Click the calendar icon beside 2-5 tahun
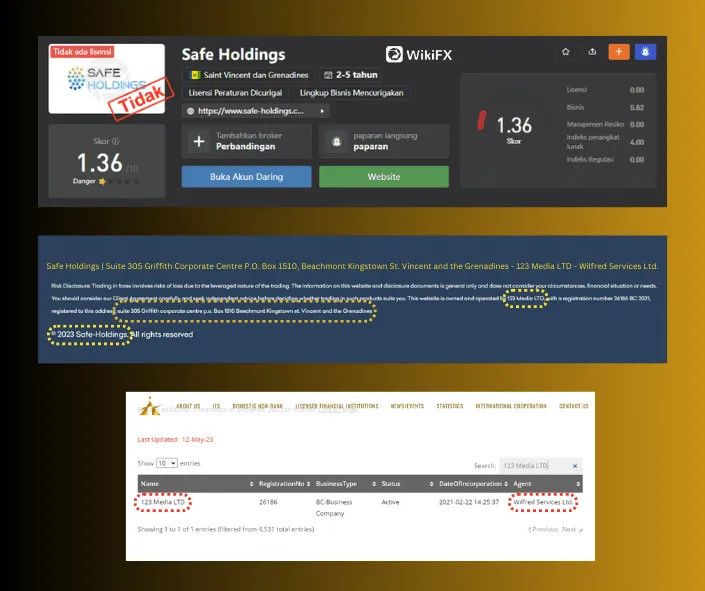The height and width of the screenshot is (591, 705). point(328,75)
